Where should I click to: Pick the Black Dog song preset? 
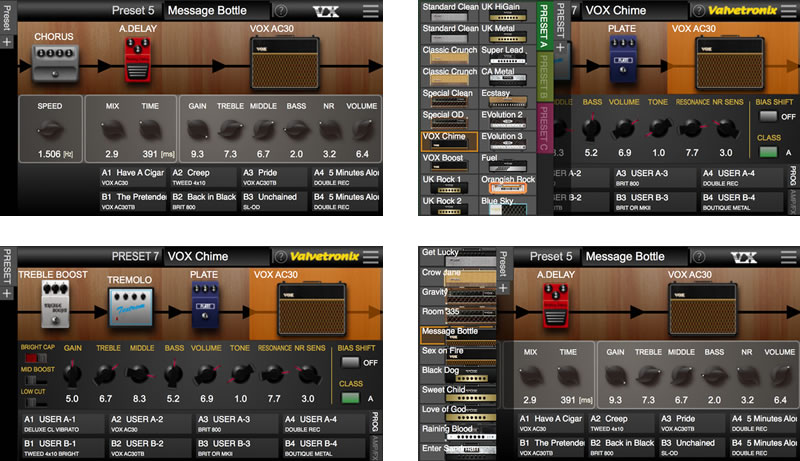(458, 374)
